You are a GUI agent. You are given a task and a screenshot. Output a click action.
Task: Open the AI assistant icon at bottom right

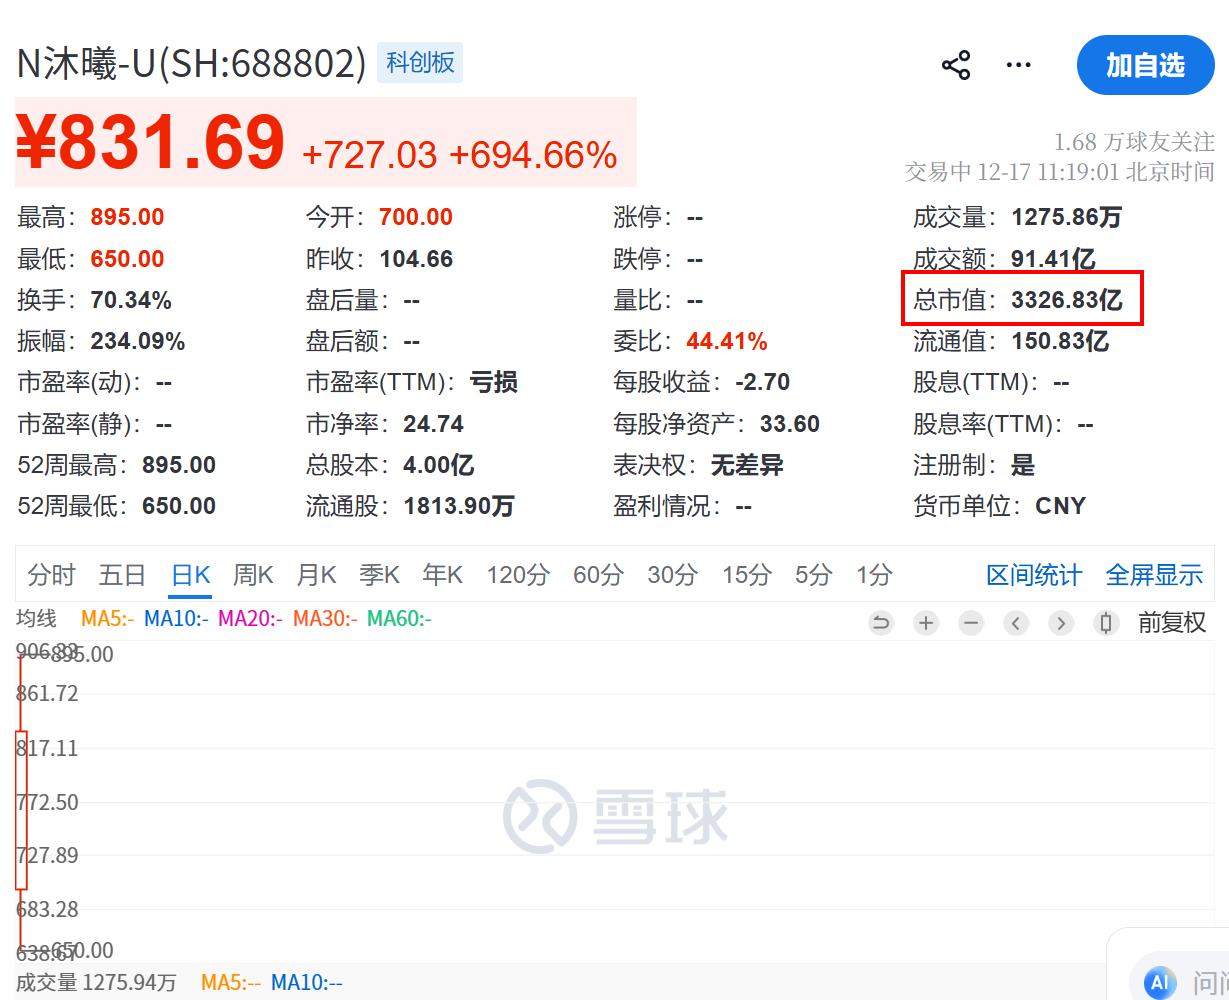[x=1159, y=981]
